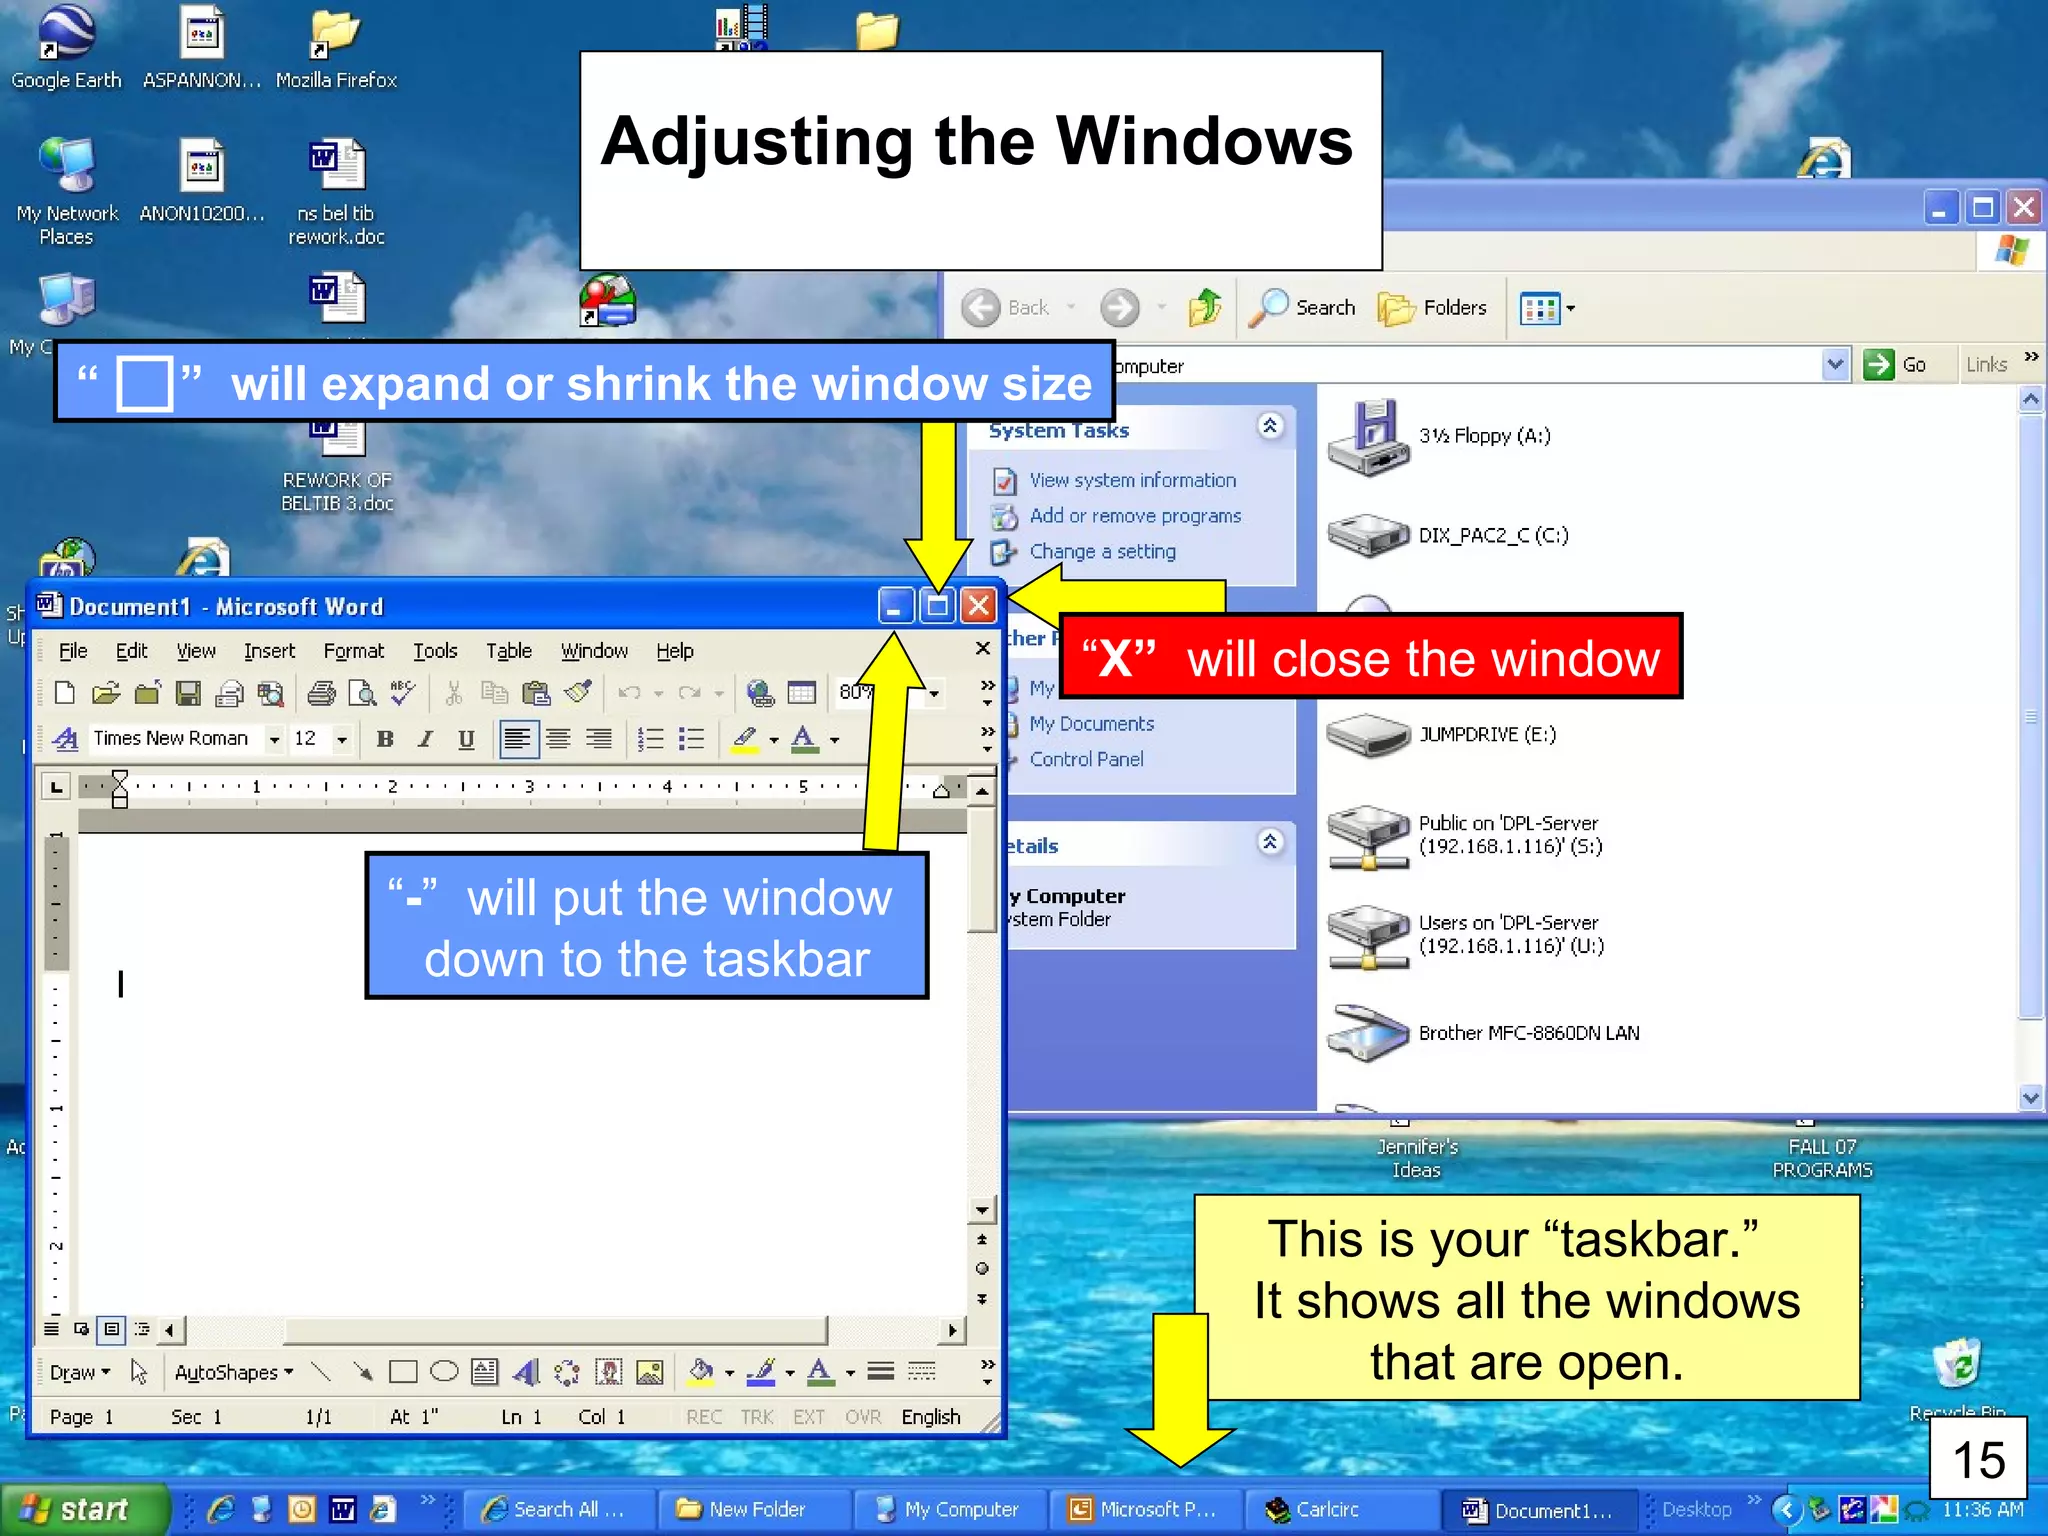Select the Rectangle drawing tool
Viewport: 2048px width, 1536px height.
tap(403, 1371)
